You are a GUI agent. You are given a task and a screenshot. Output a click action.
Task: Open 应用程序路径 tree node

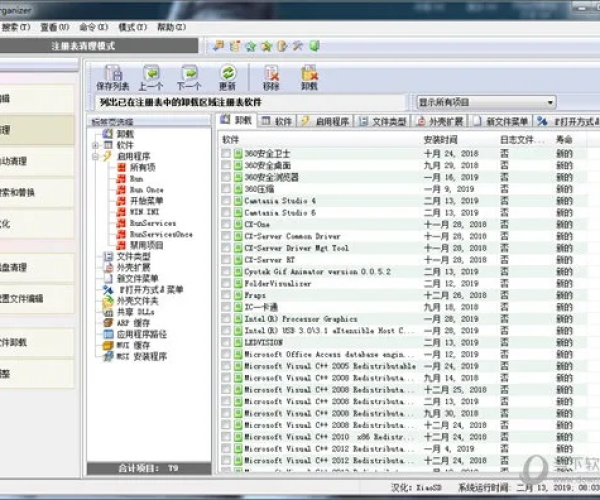pyautogui.click(x=141, y=334)
